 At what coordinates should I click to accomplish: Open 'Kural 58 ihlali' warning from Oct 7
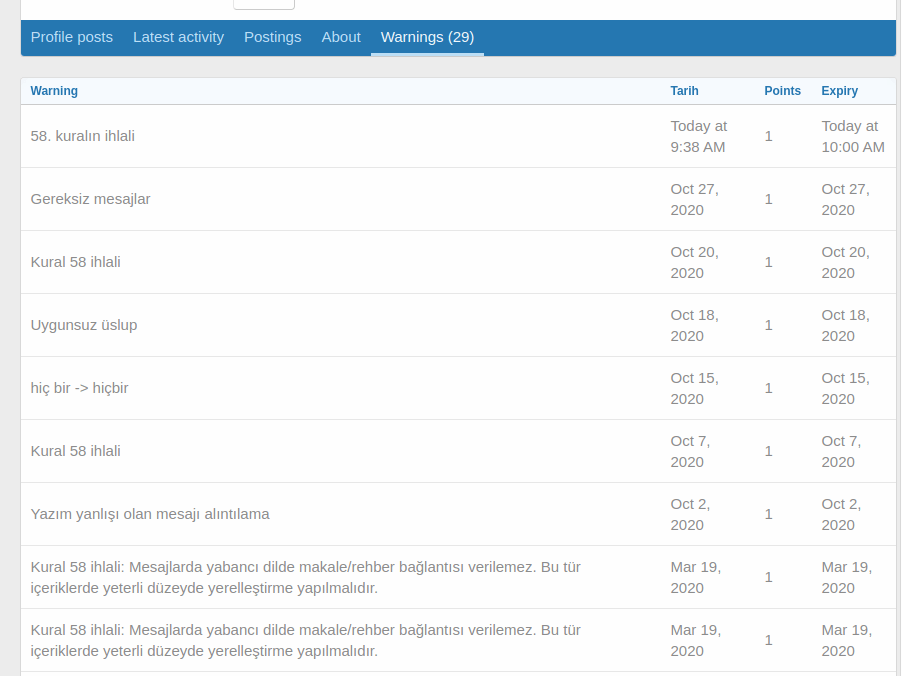click(75, 451)
